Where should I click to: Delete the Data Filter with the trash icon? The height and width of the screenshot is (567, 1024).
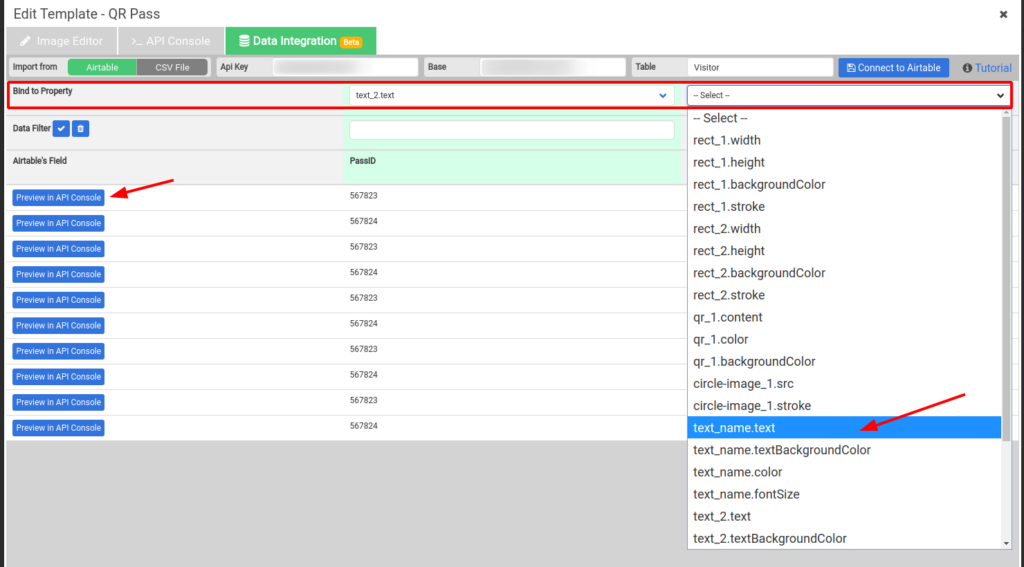80,129
